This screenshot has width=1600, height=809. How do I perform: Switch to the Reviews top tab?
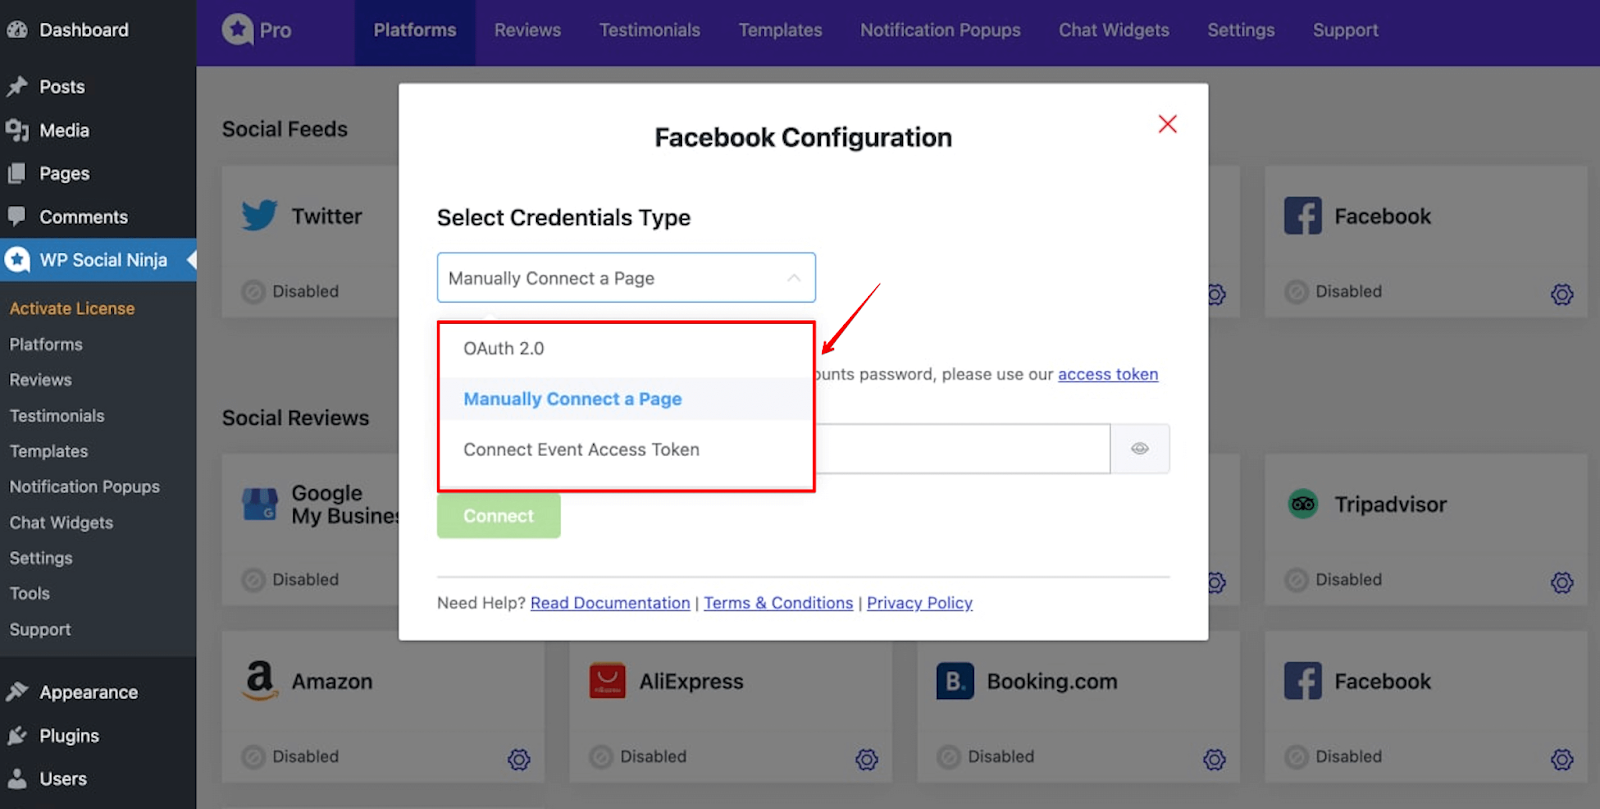pos(527,30)
